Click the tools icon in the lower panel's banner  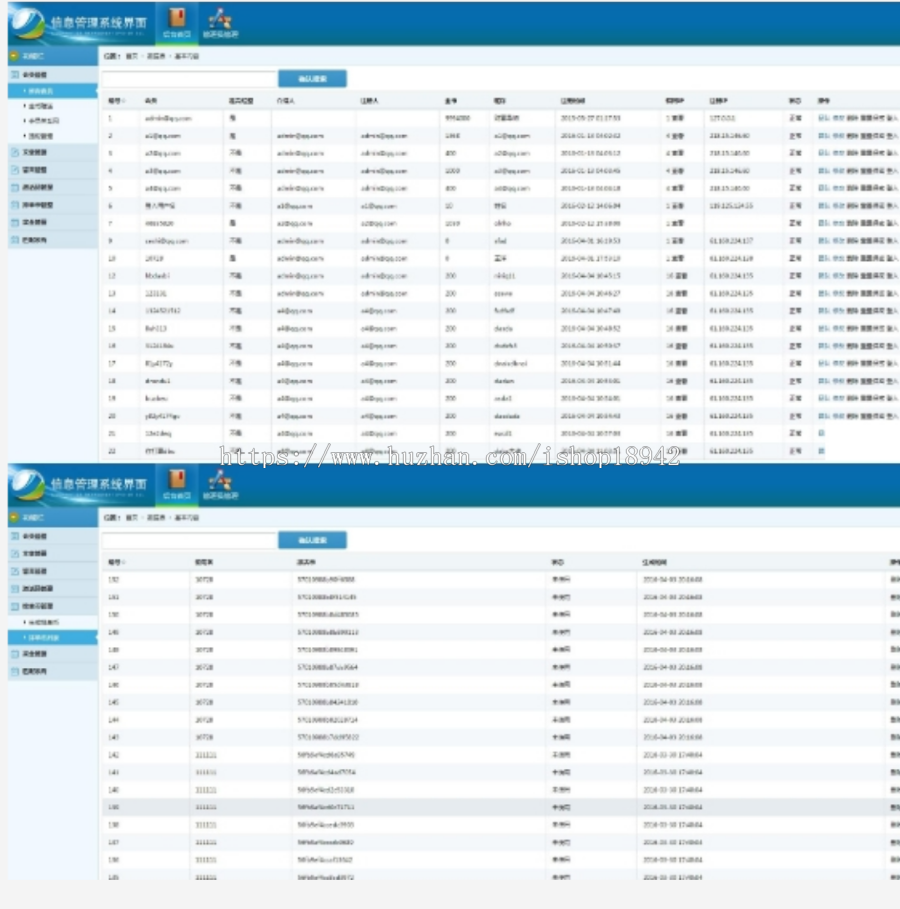point(220,480)
